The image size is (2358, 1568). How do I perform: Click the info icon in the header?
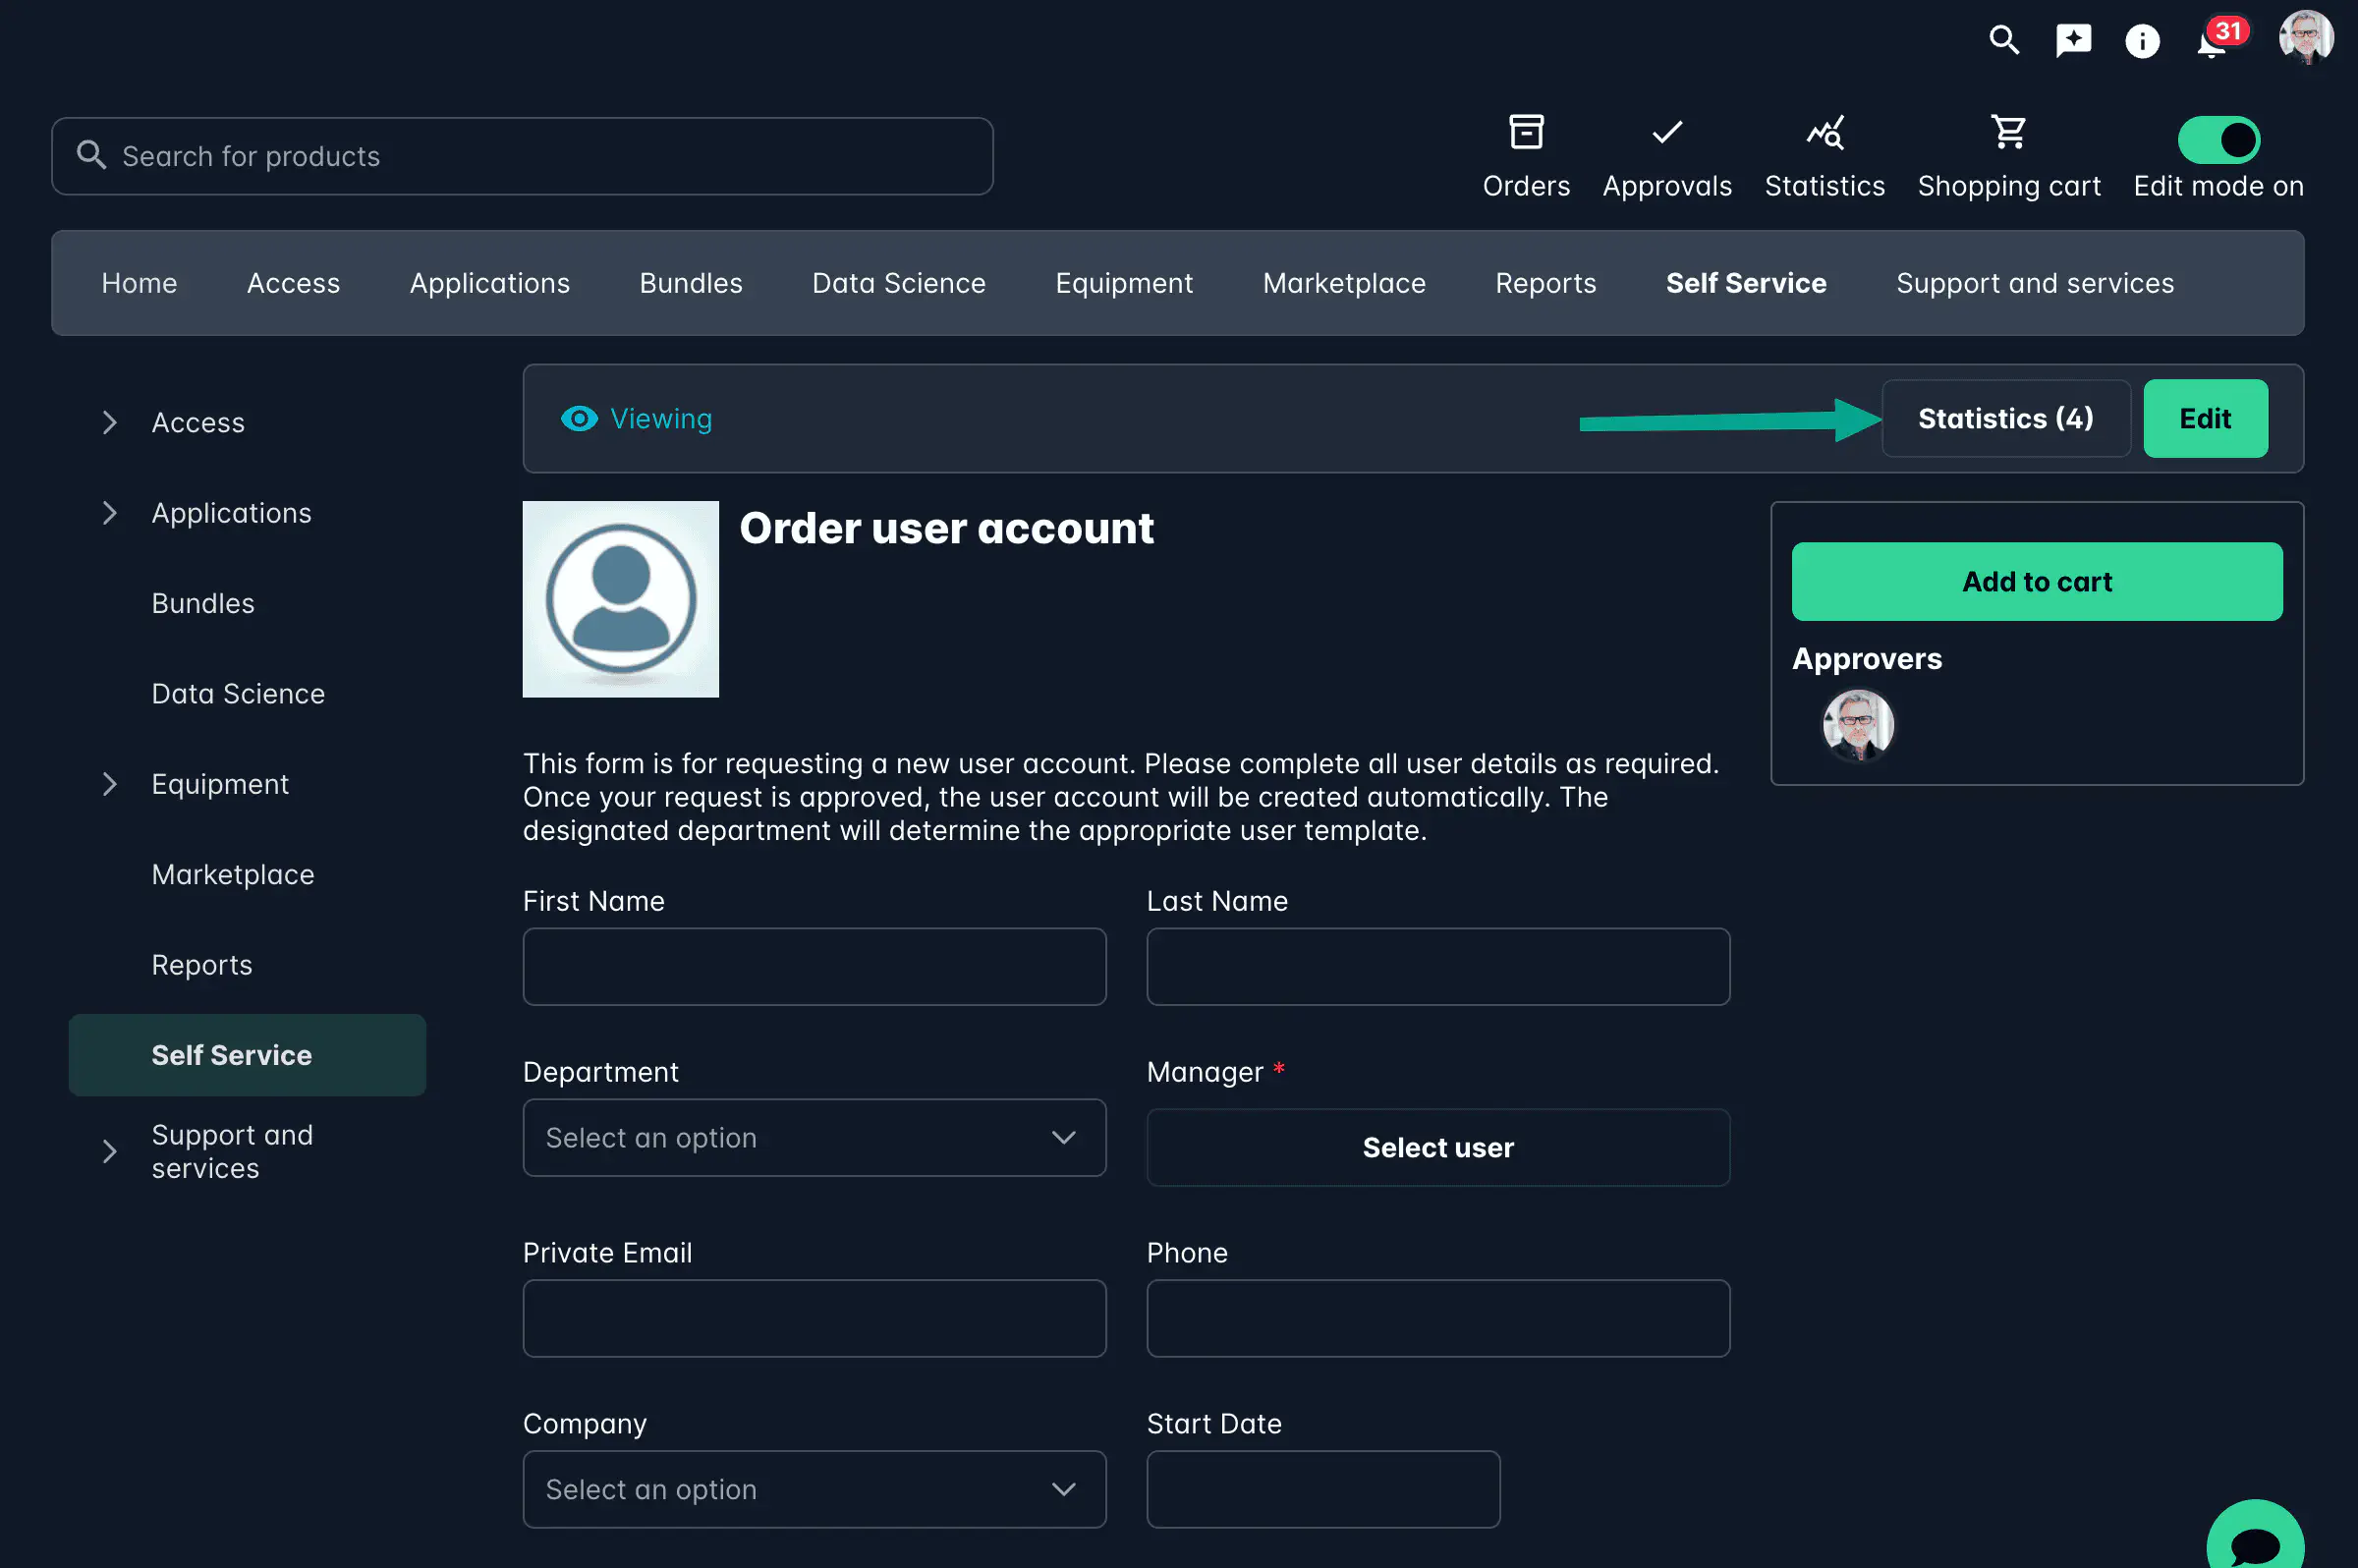(2142, 40)
